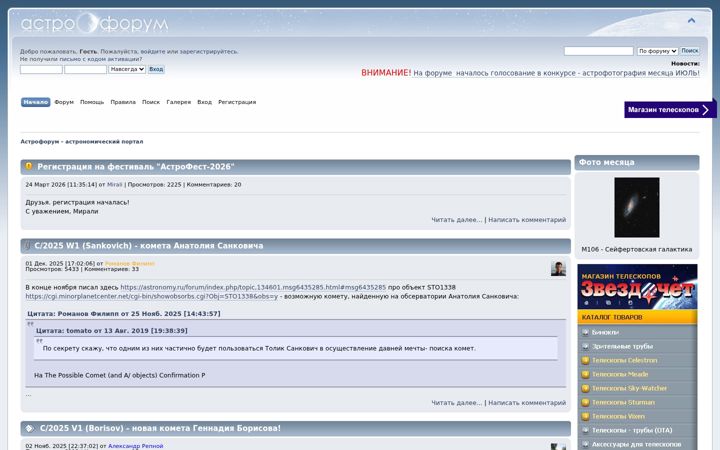Open Аксессуары для телескопов catalog link

(x=636, y=444)
